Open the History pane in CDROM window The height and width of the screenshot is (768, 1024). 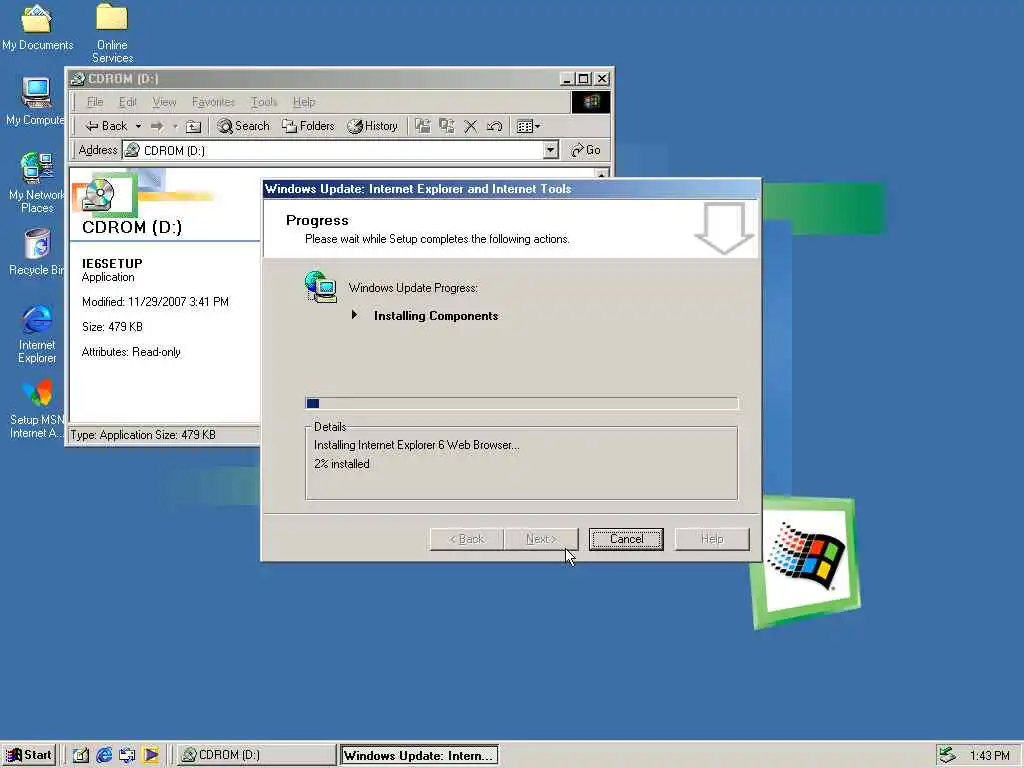372,126
